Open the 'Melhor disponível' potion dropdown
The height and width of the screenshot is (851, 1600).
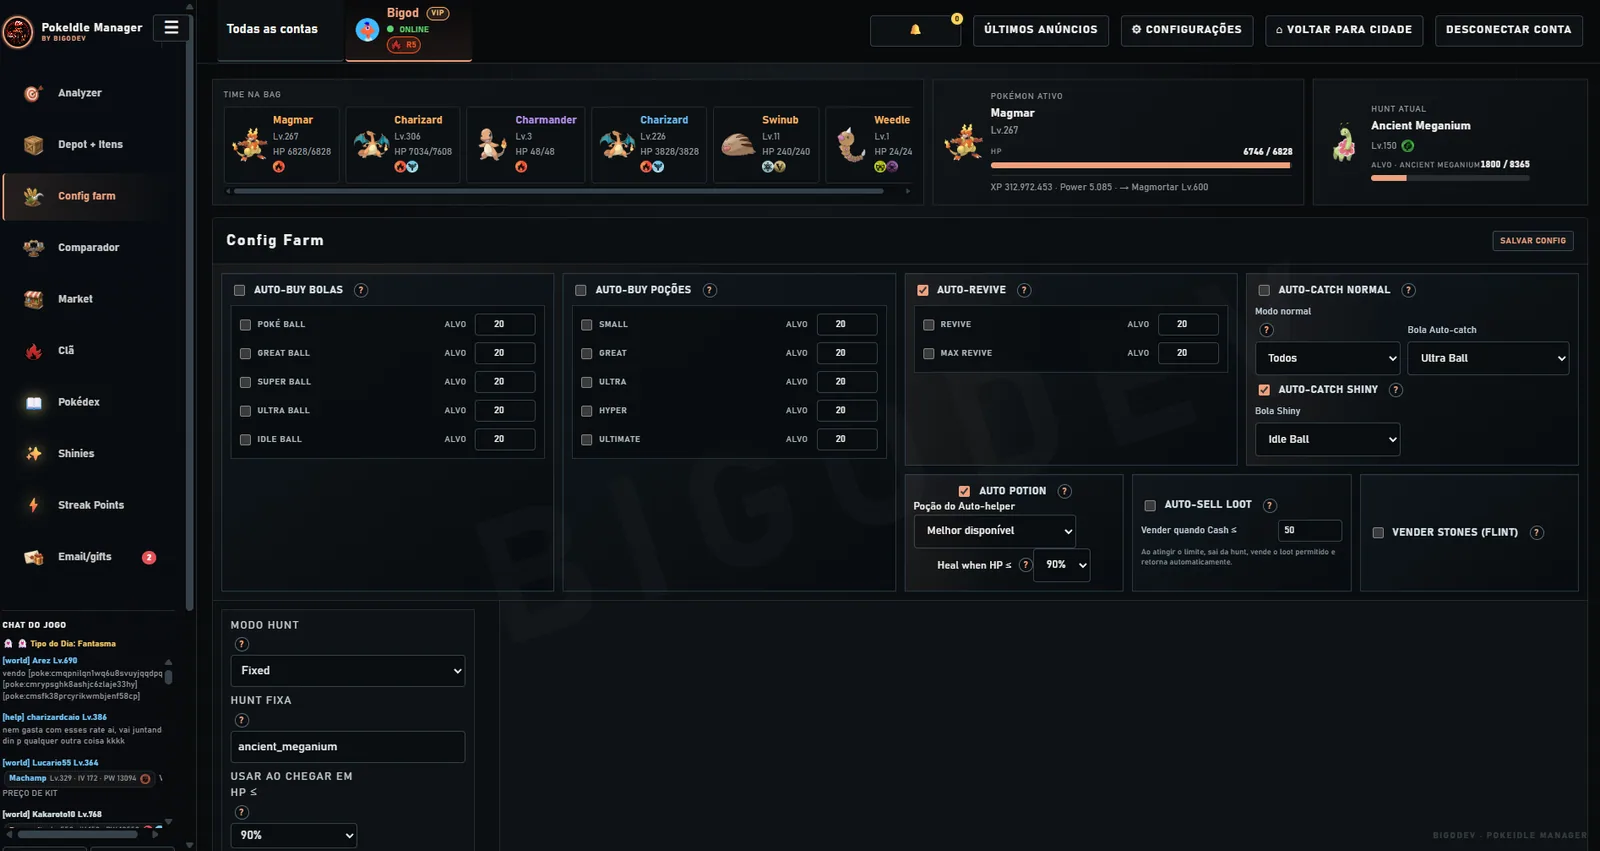[994, 531]
